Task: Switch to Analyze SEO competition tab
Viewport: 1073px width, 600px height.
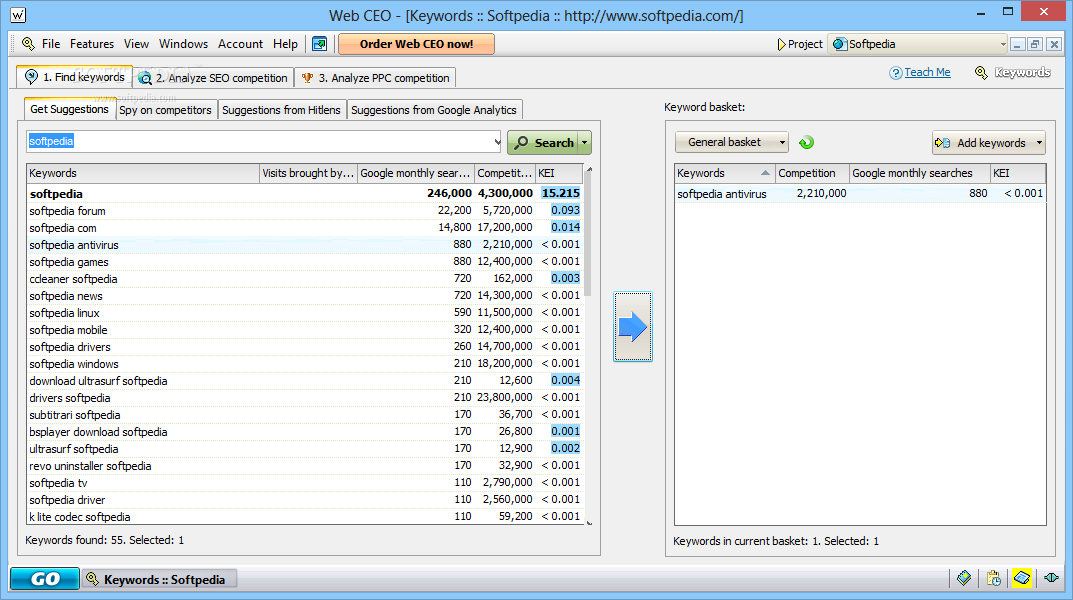Action: pyautogui.click(x=213, y=77)
